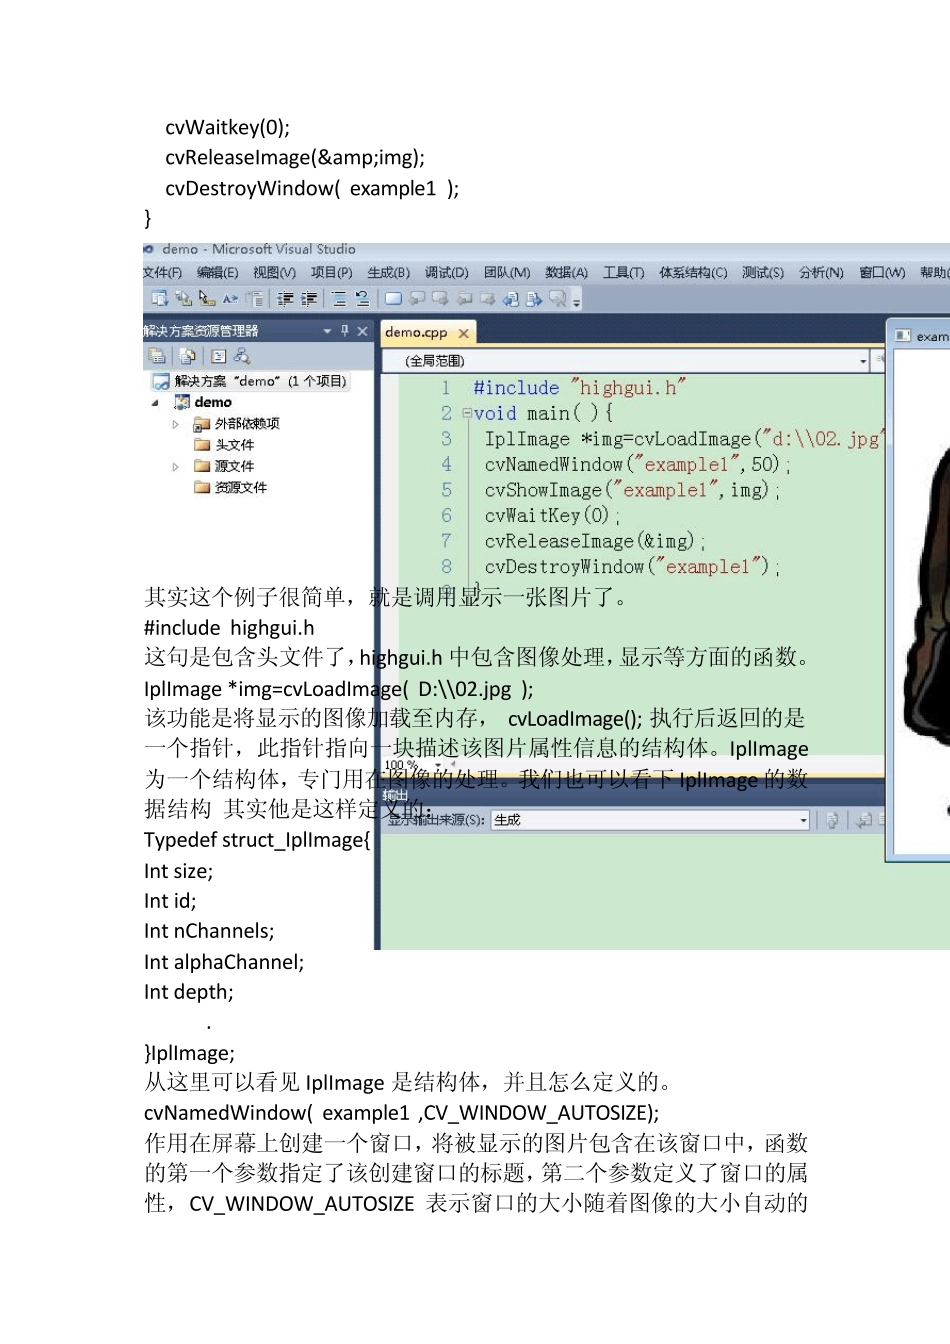Expand the 外部依赖项 folder
The height and width of the screenshot is (1344, 950).
[x=175, y=424]
